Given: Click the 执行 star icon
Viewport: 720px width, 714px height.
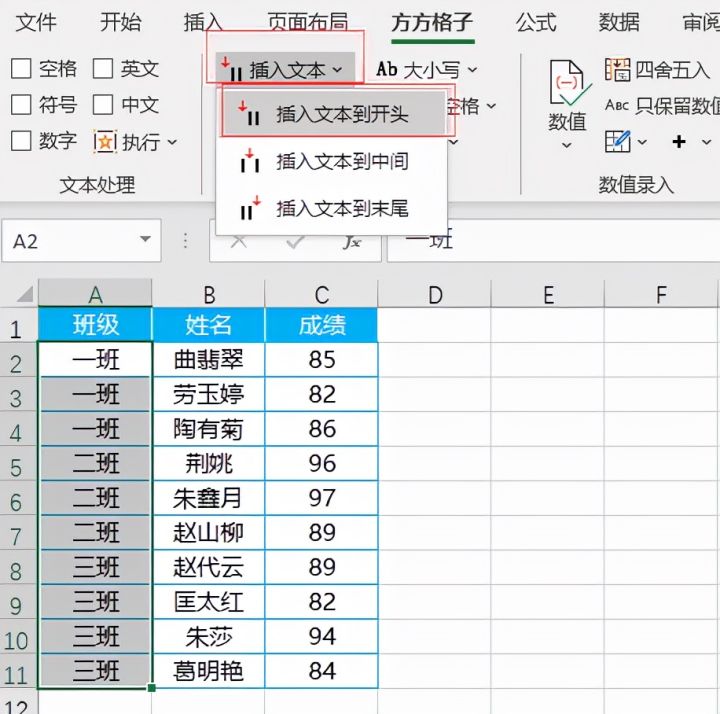Looking at the screenshot, I should pos(105,141).
